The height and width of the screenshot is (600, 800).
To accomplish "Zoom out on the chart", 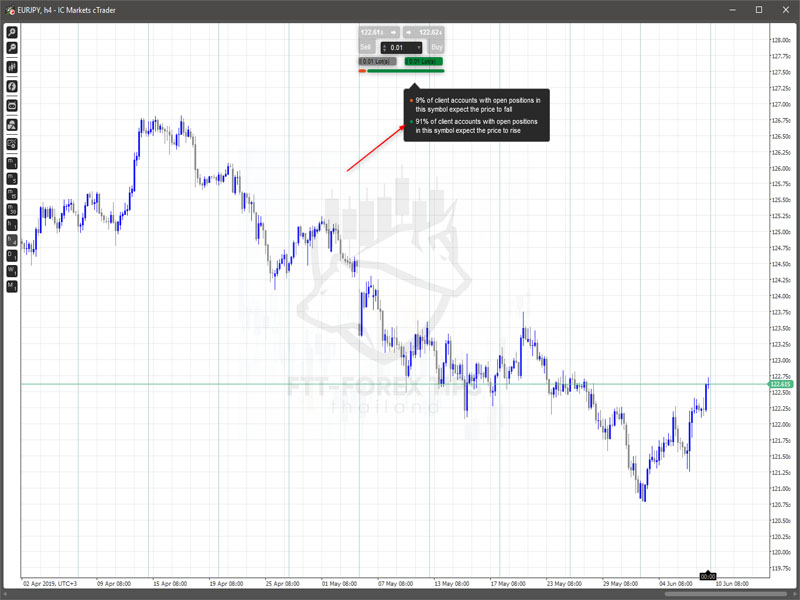I will (x=12, y=48).
